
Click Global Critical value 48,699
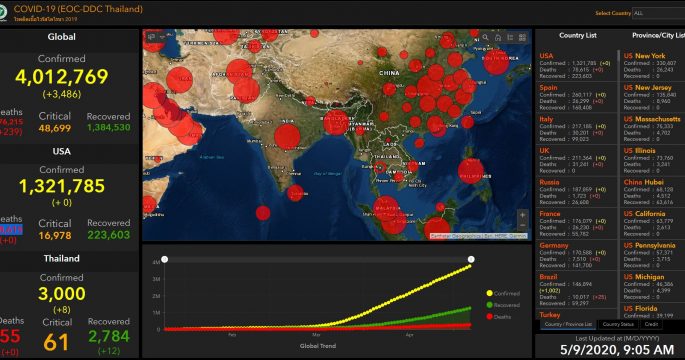click(x=55, y=128)
